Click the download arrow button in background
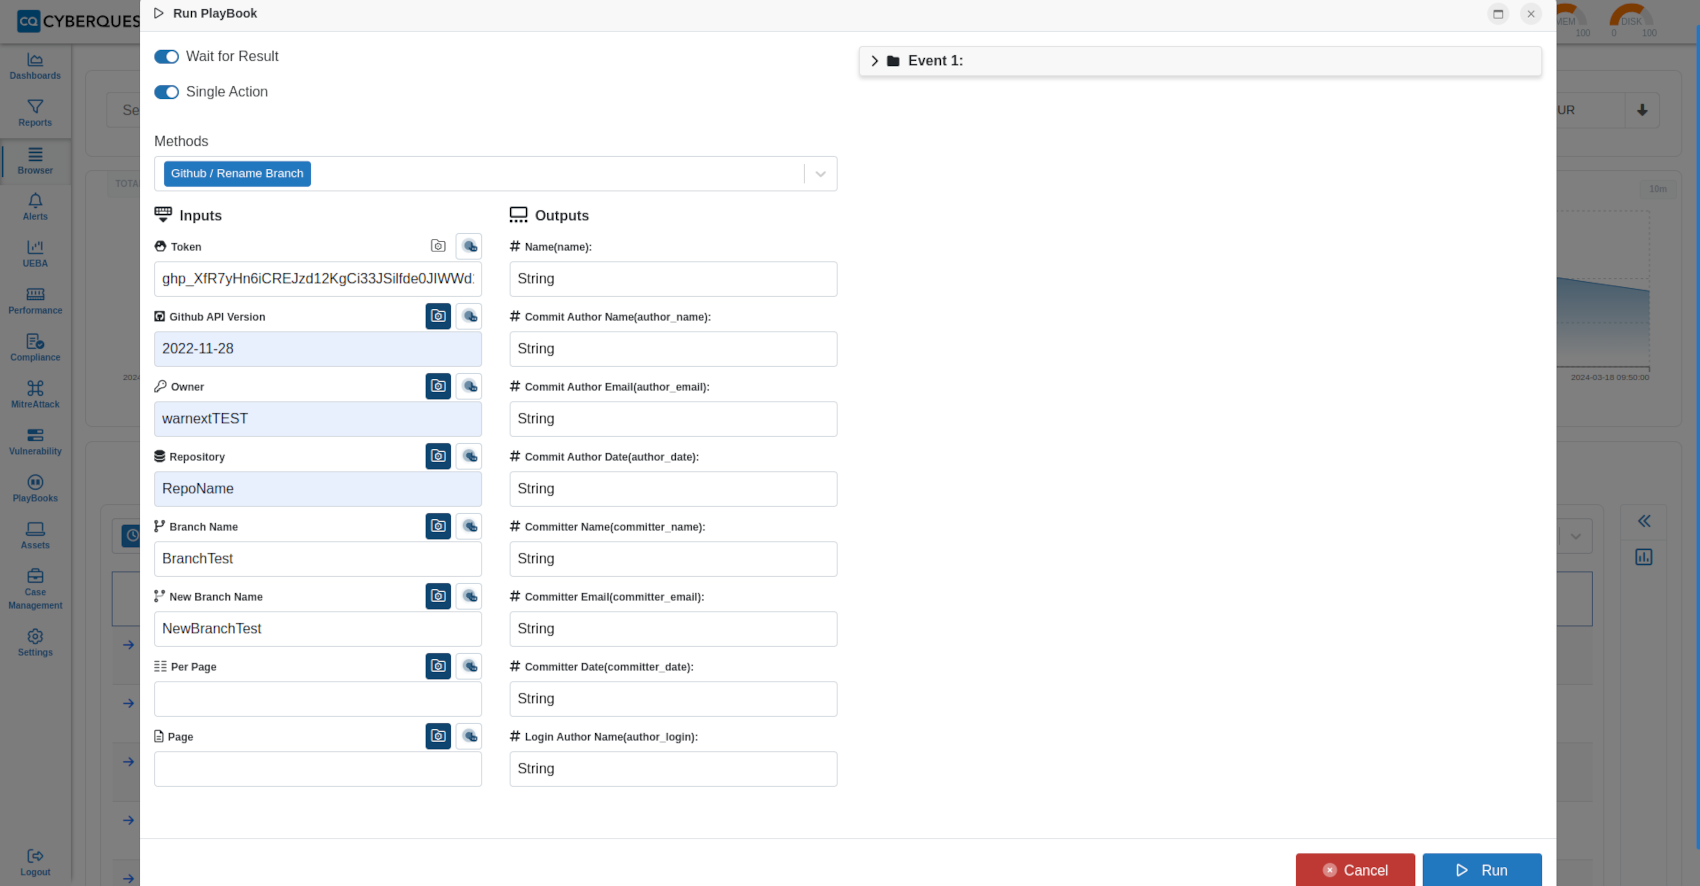Viewport: 1700px width, 886px height. point(1642,110)
